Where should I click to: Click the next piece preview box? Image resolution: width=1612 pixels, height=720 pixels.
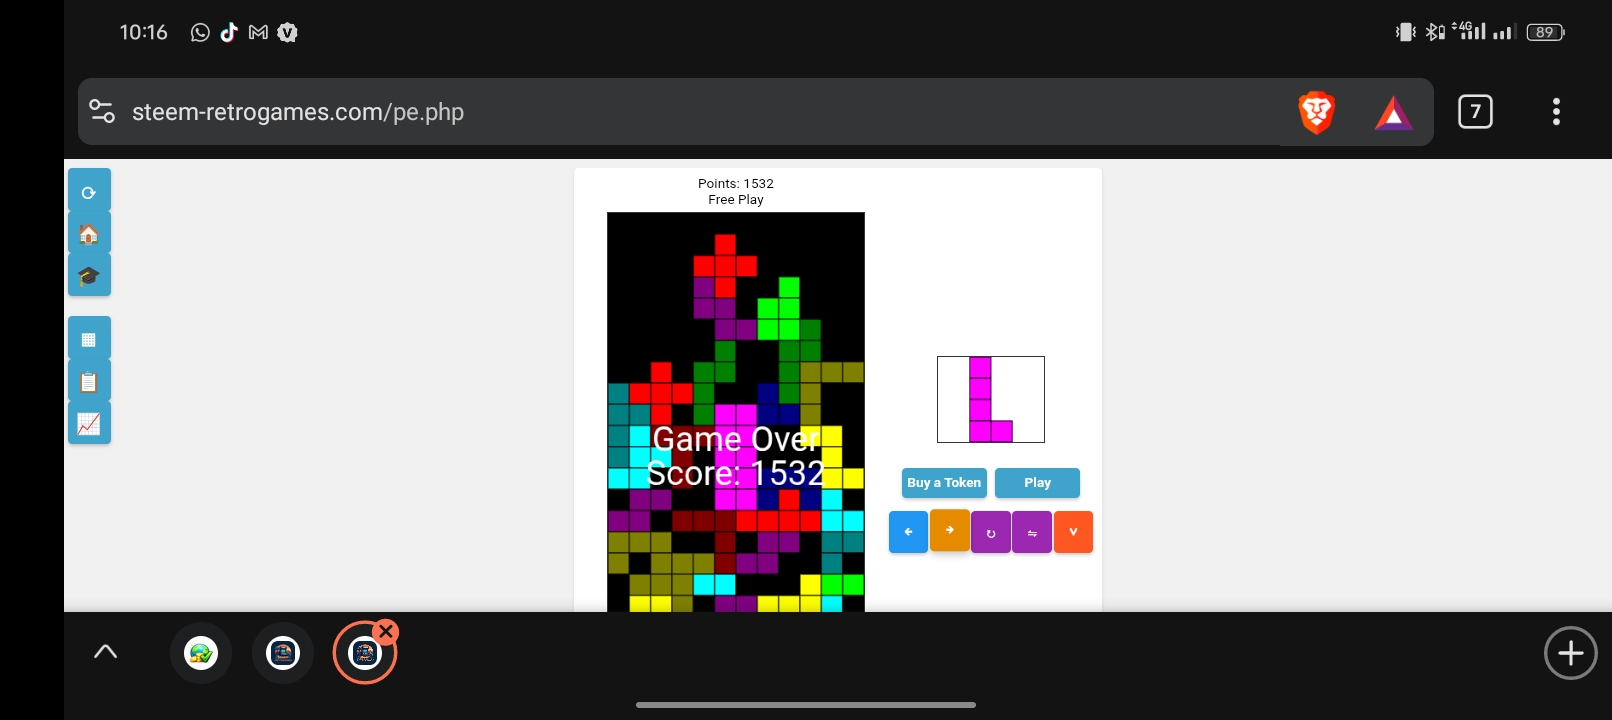pyautogui.click(x=991, y=399)
